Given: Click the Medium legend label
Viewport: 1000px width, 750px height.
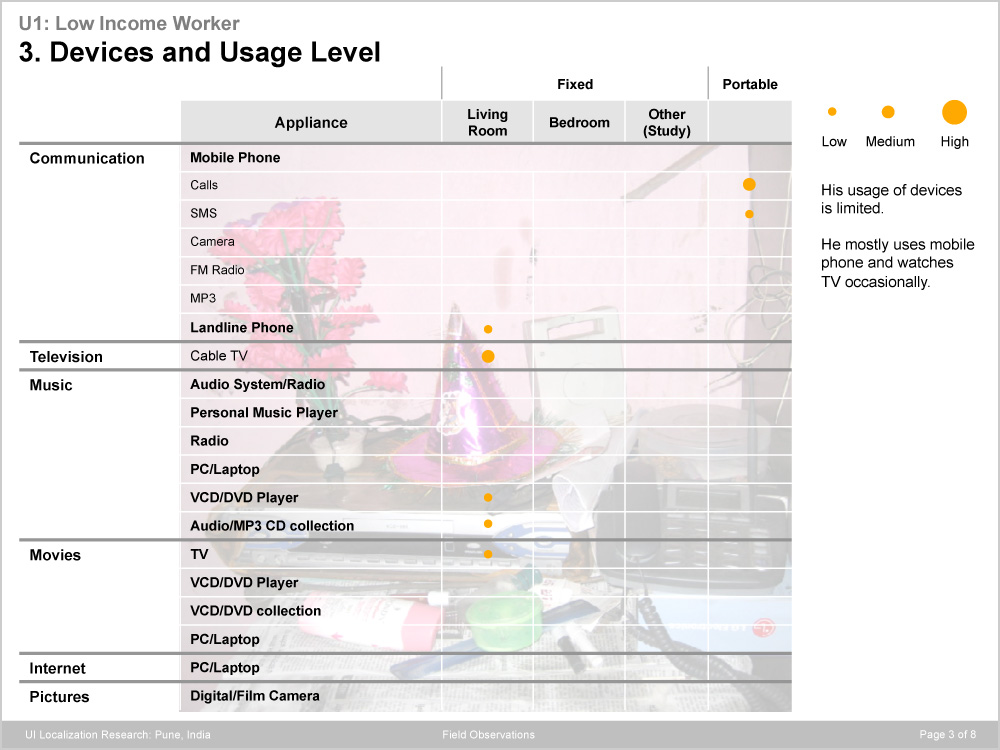Looking at the screenshot, I should coord(890,142).
